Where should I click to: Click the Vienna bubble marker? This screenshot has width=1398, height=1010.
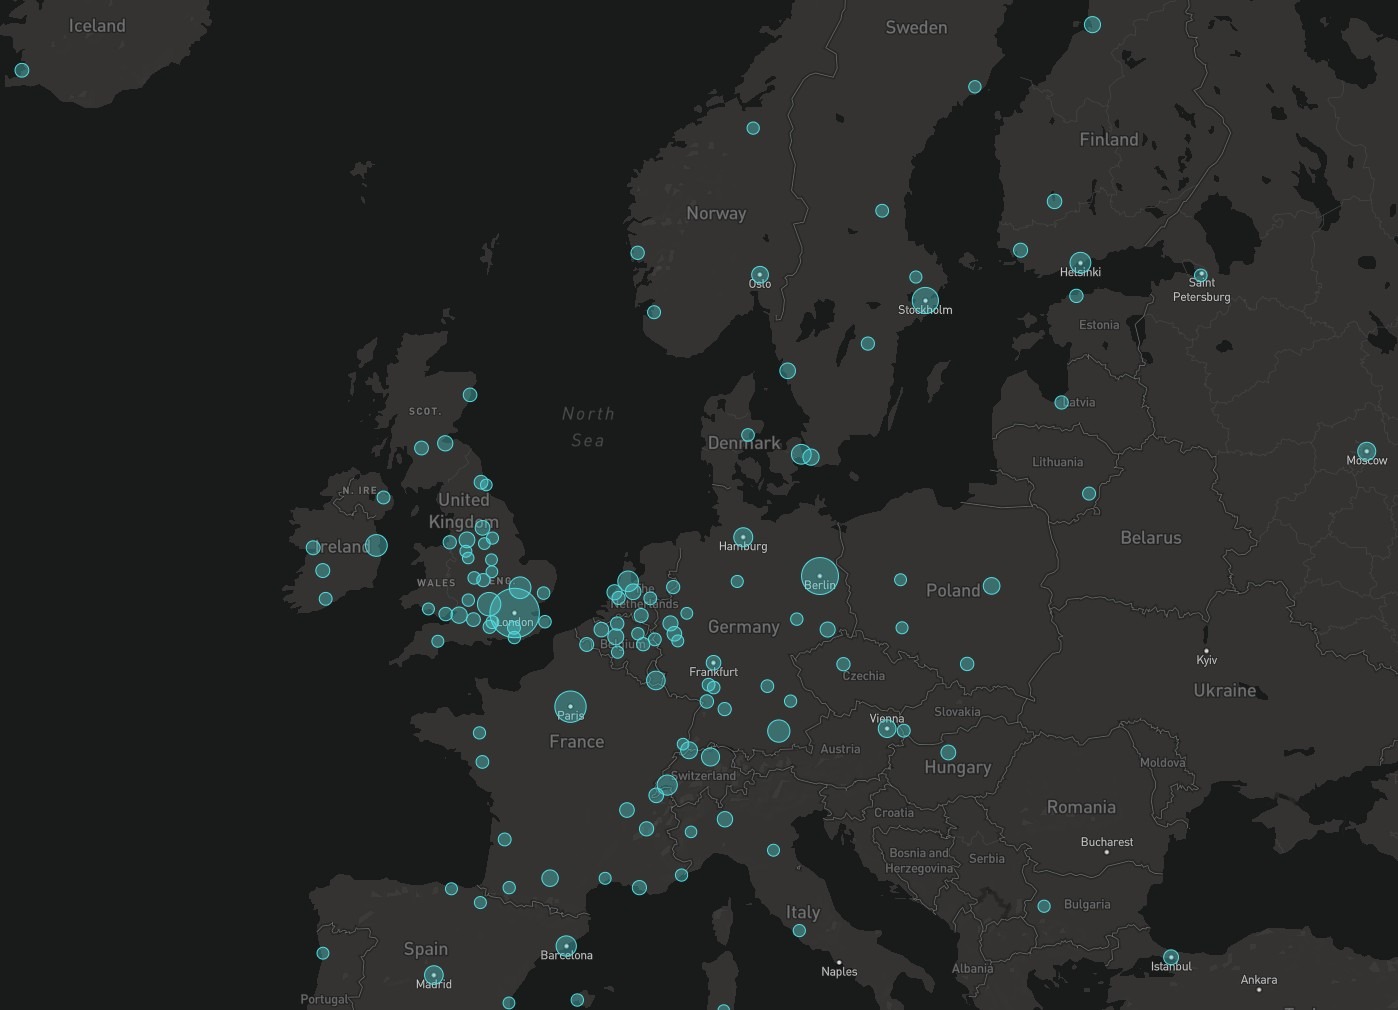pos(886,729)
